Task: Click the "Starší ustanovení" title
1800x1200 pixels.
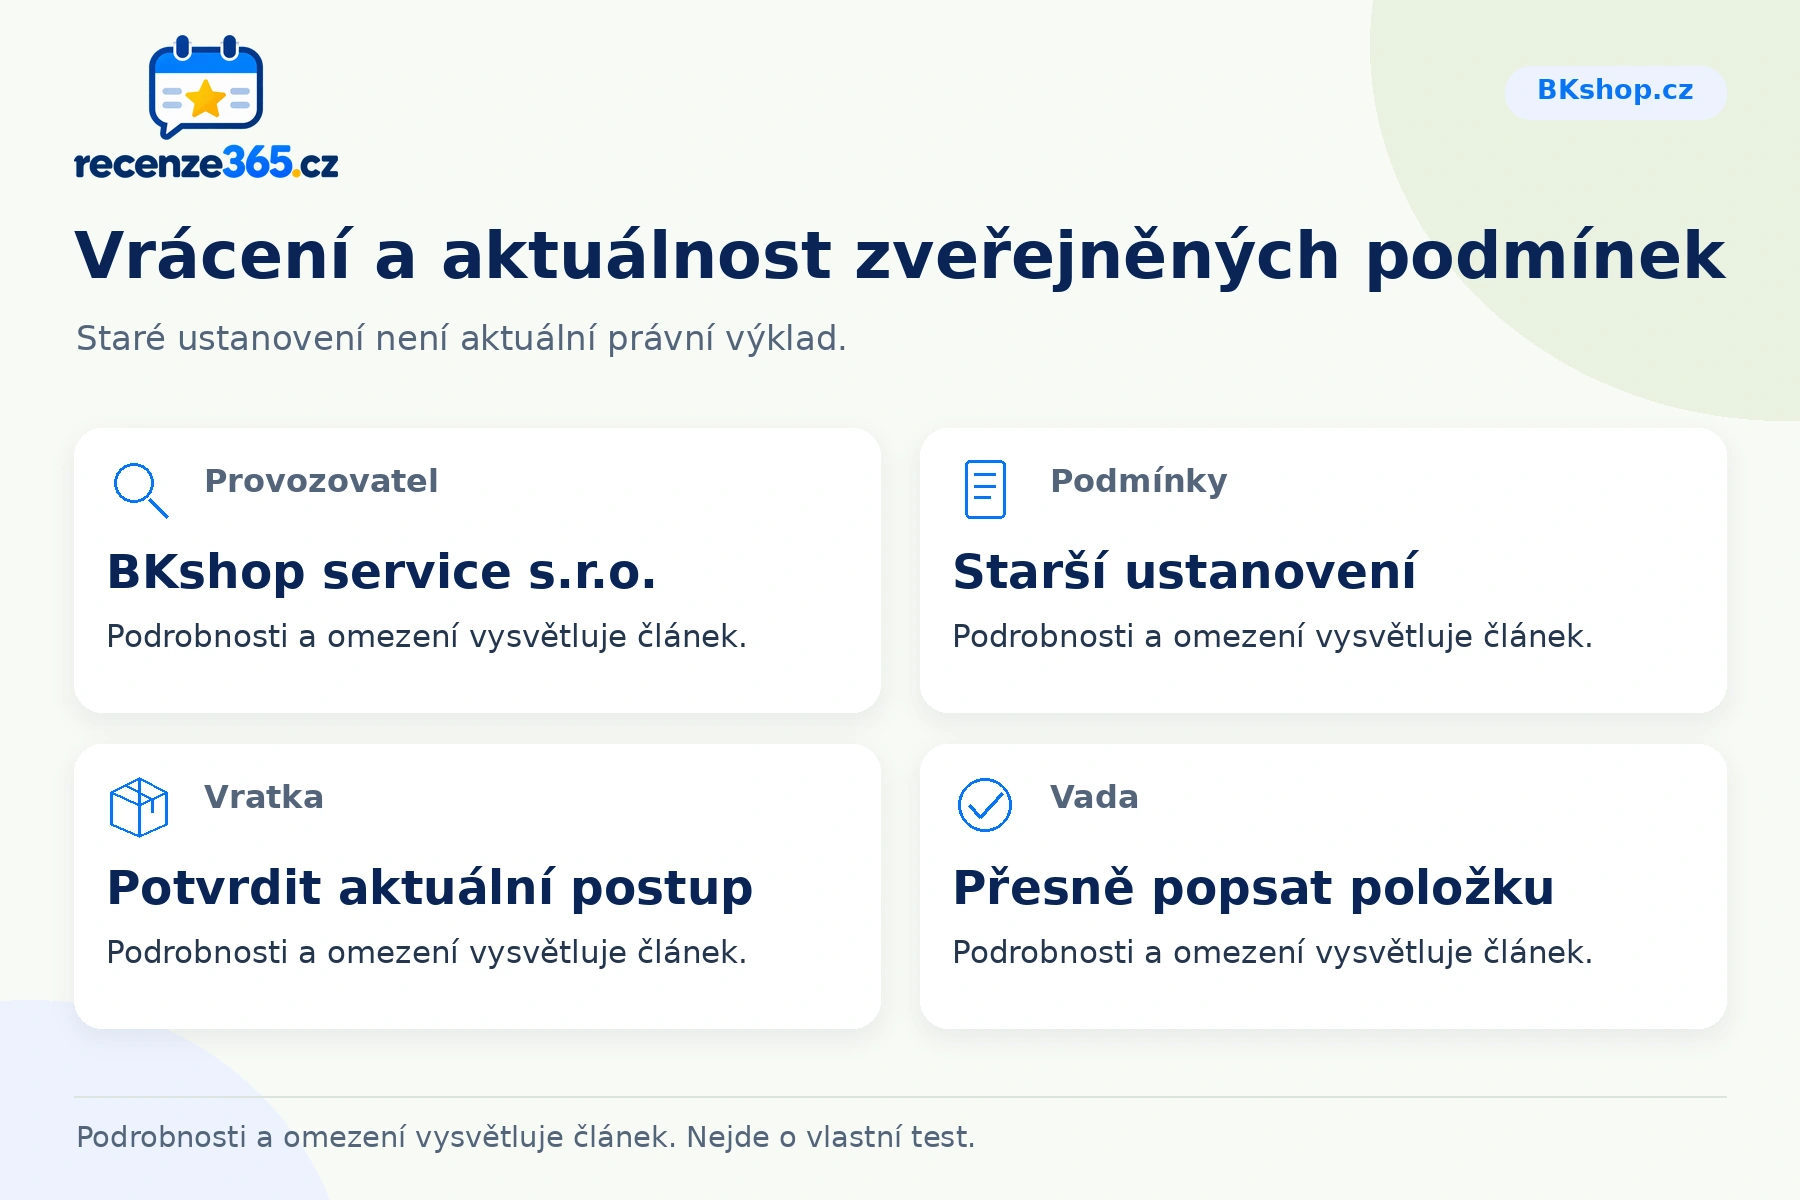Action: [1185, 572]
